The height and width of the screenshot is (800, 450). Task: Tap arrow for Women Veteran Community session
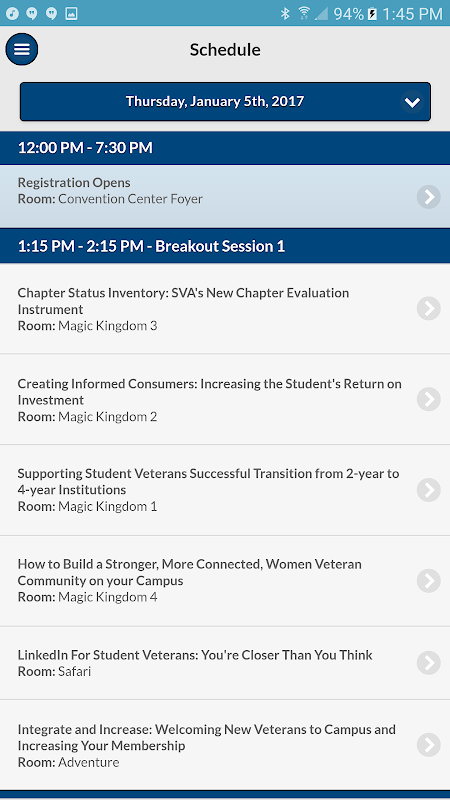429,581
